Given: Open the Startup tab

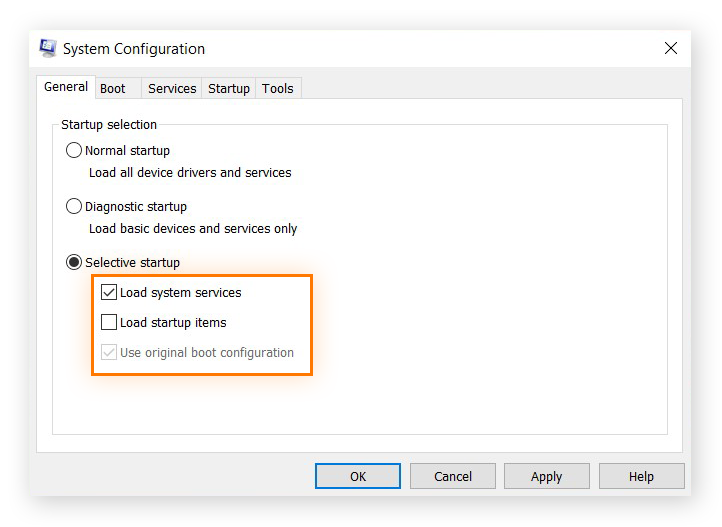Looking at the screenshot, I should pos(229,88).
